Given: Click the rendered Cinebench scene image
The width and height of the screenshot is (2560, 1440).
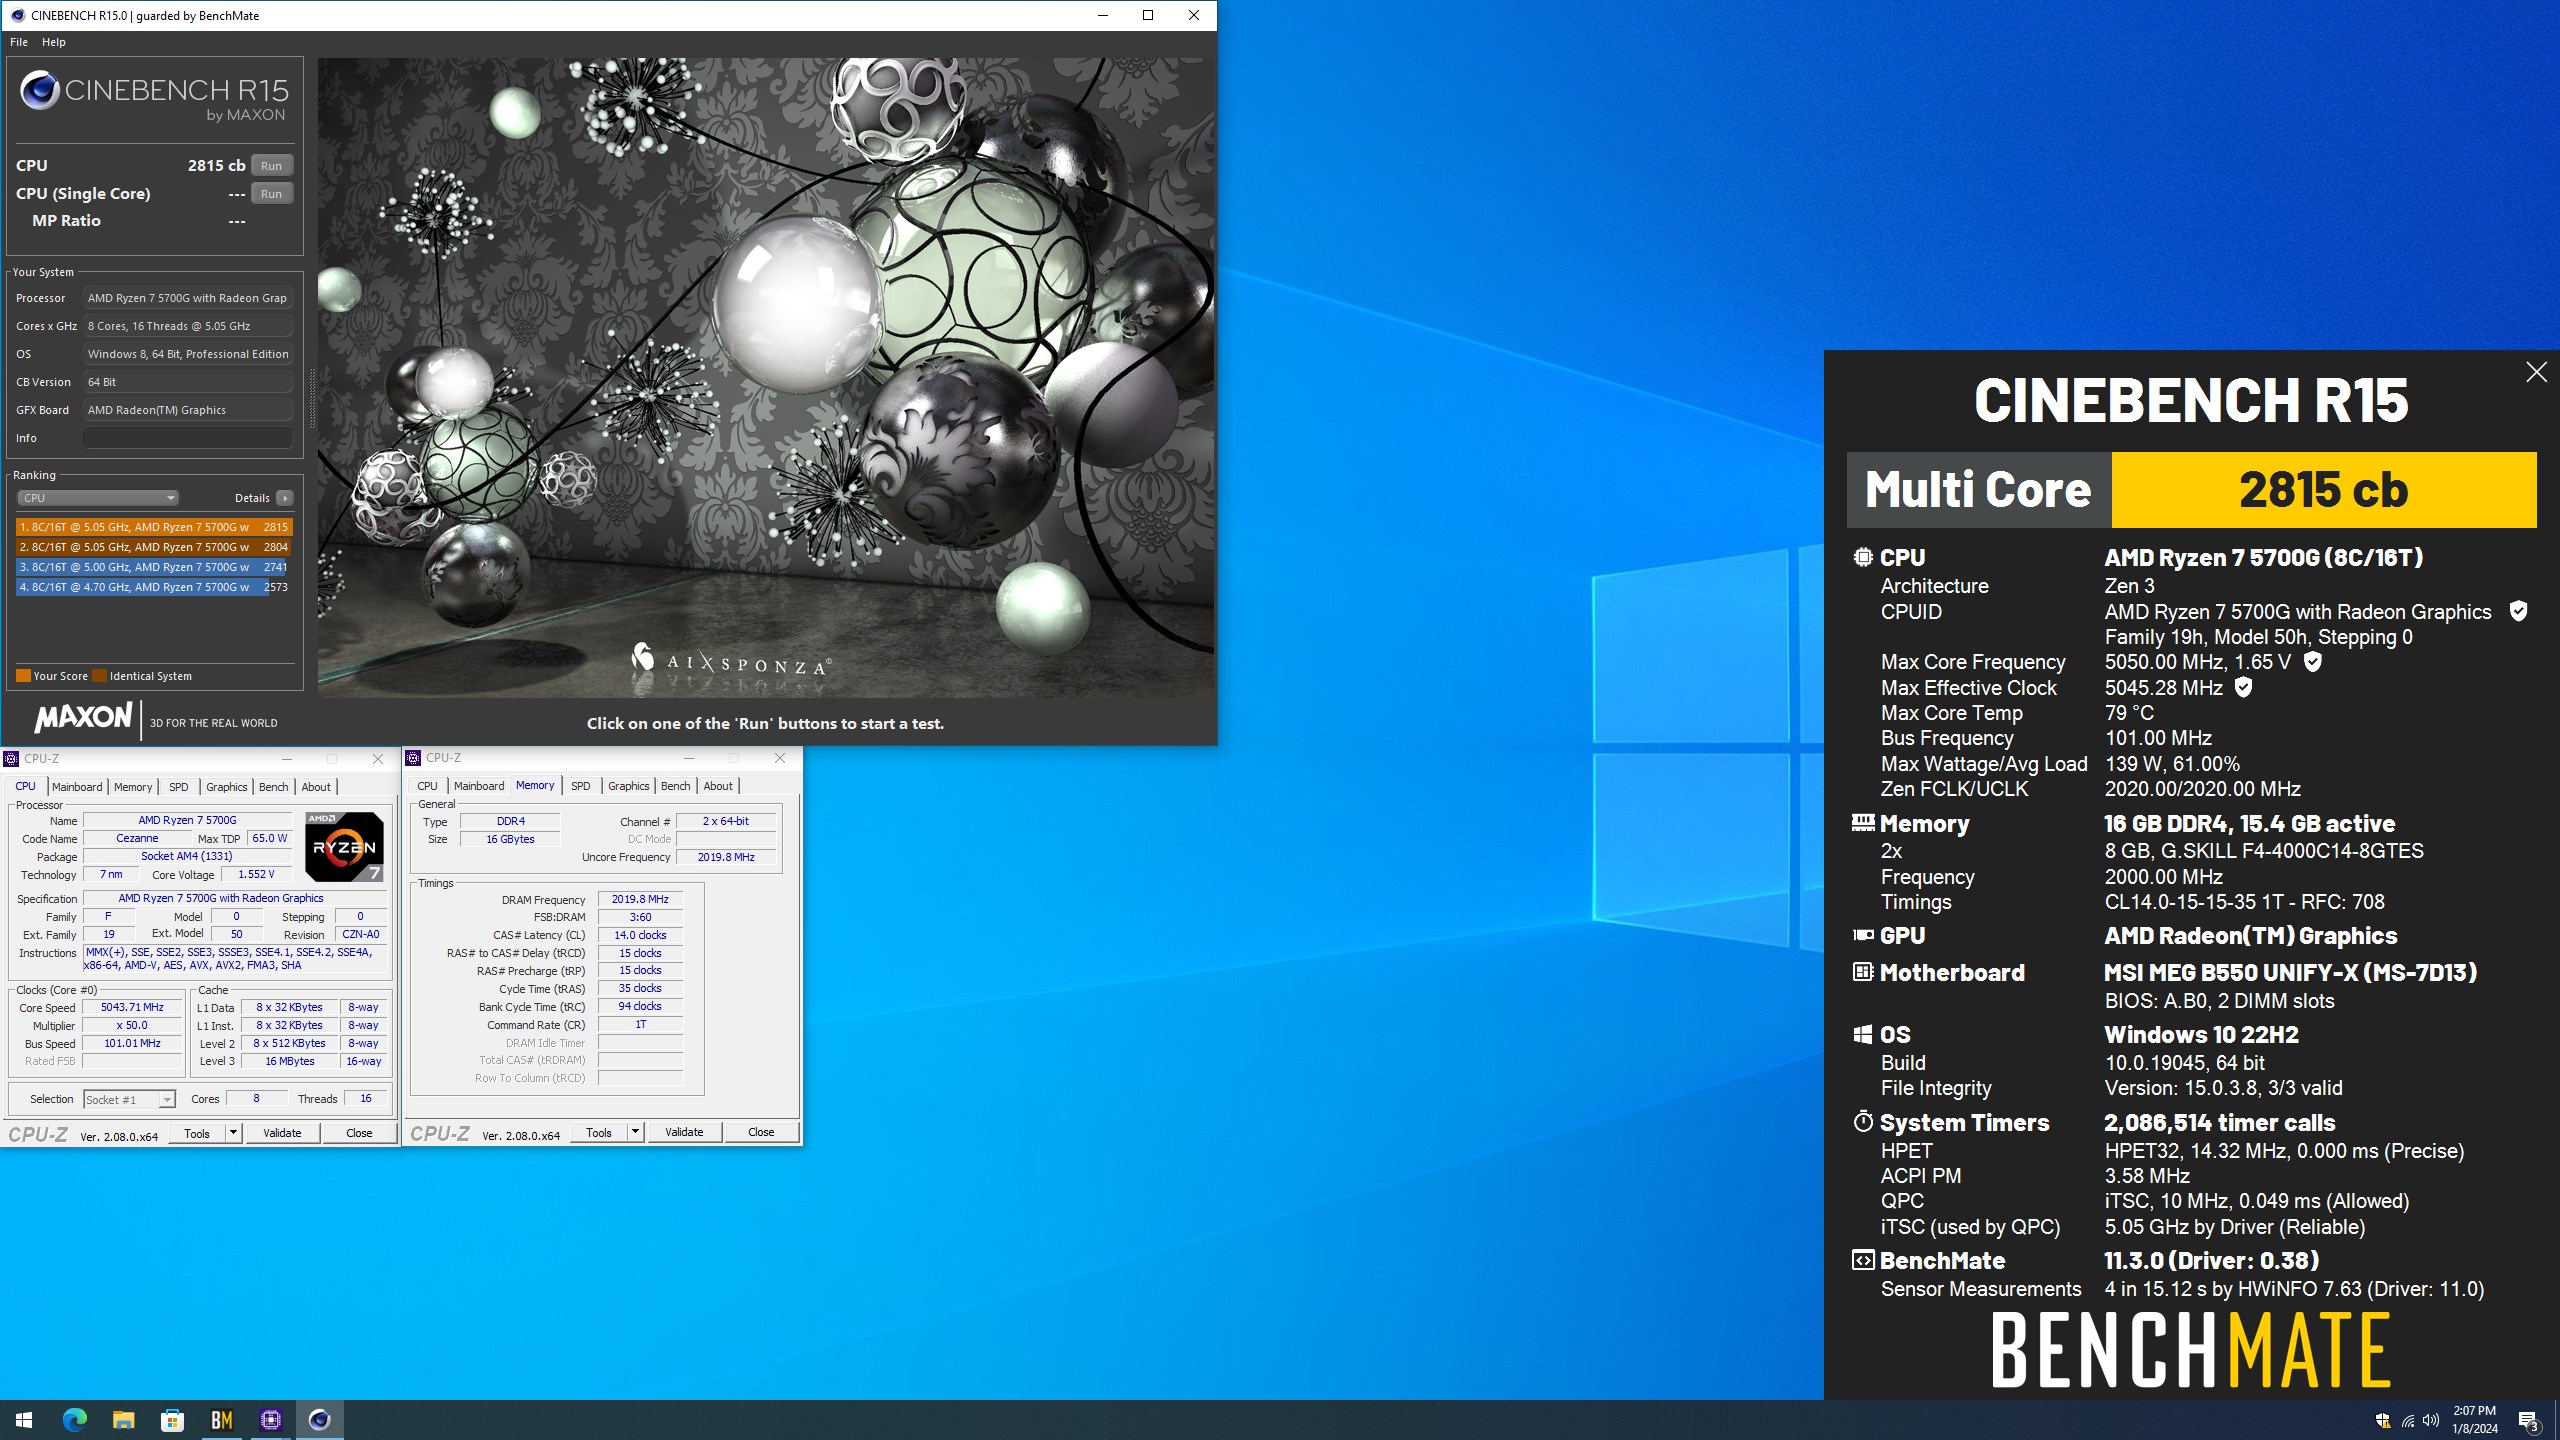Looking at the screenshot, I should (766, 377).
